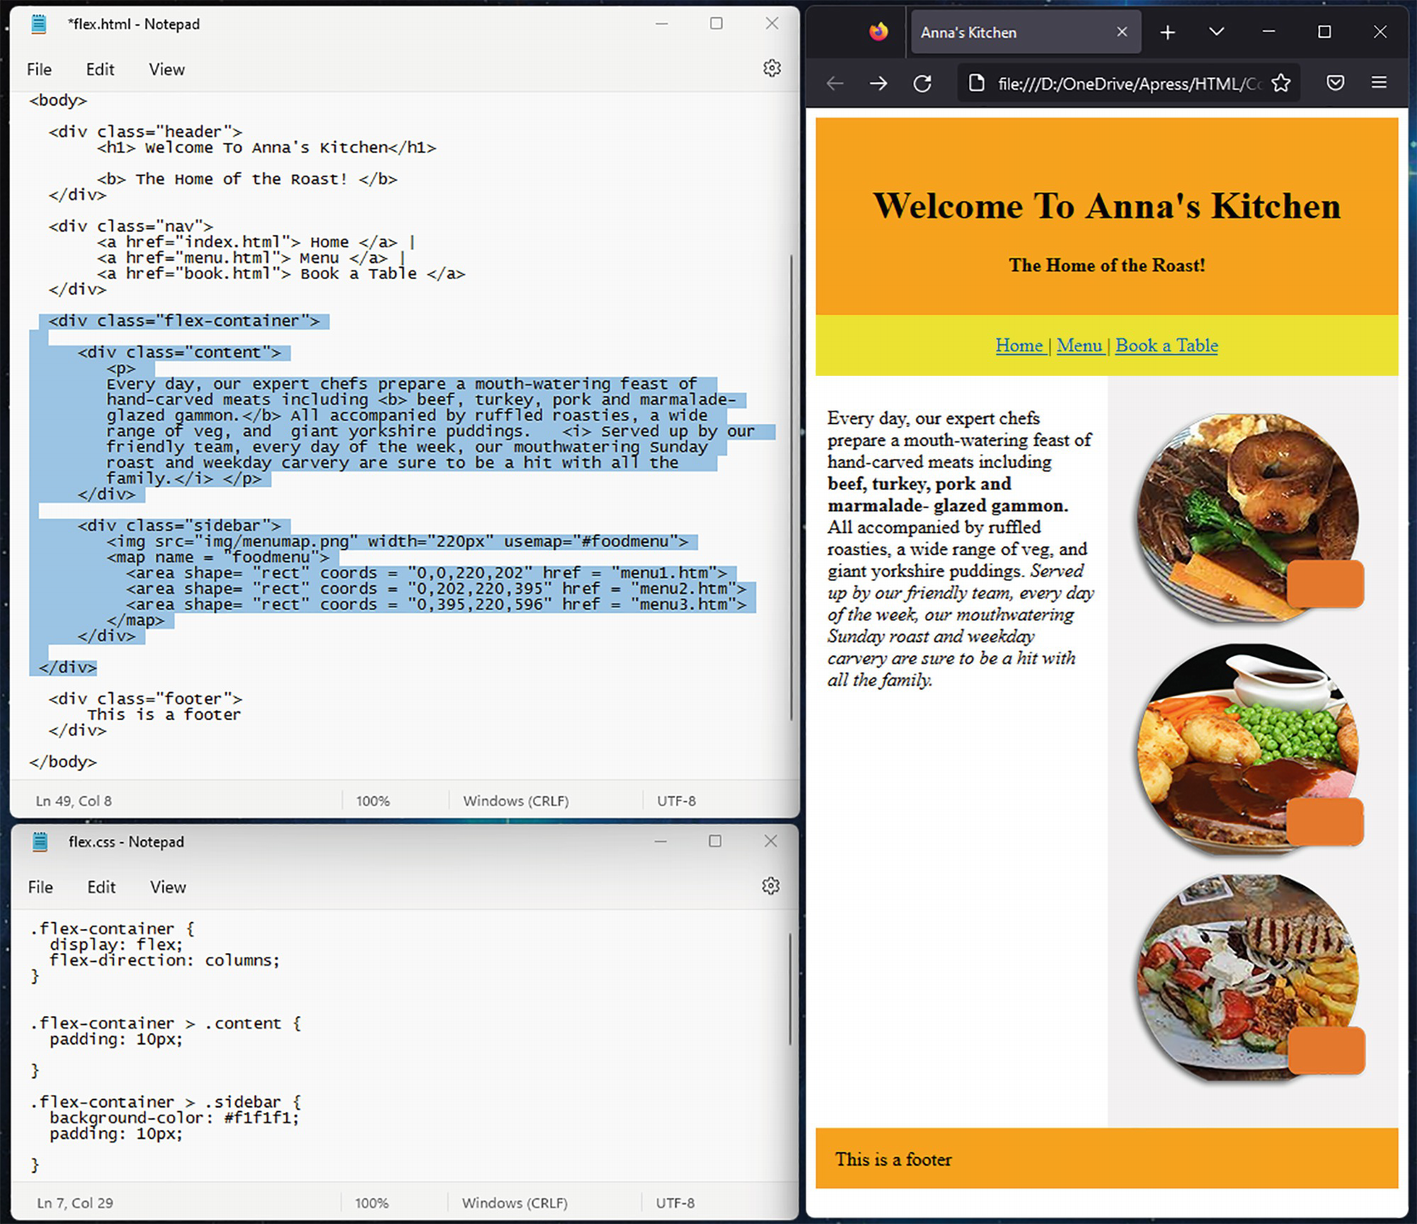Open View menu in flex.css Notepad
This screenshot has width=1417, height=1224.
click(x=168, y=887)
